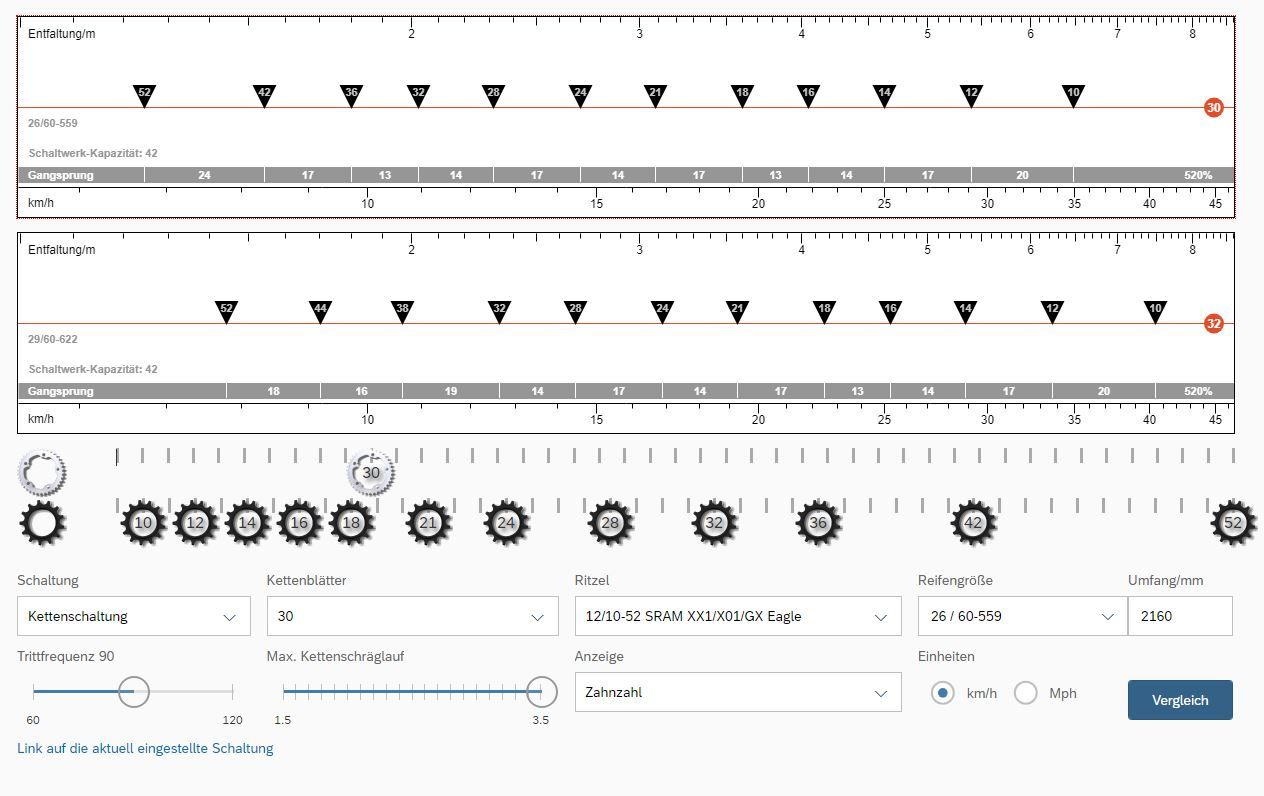Click the Umfang/mm input field

1180,616
